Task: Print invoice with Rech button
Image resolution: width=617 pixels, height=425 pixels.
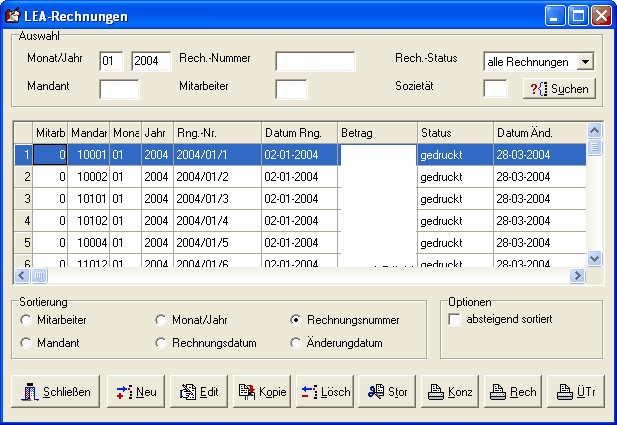Action: tap(513, 392)
